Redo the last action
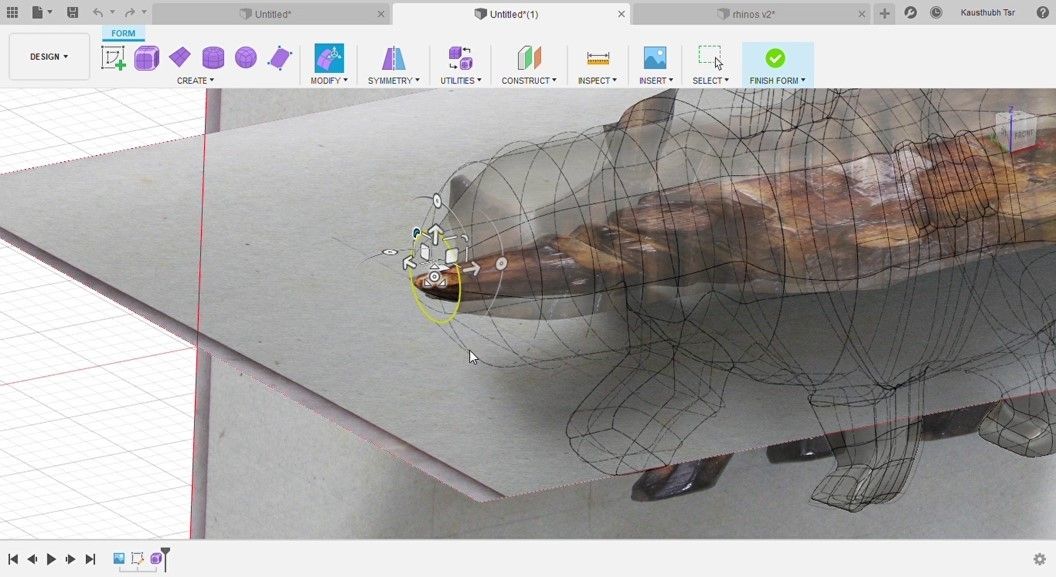Viewport: 1056px width, 577px height. pos(130,13)
